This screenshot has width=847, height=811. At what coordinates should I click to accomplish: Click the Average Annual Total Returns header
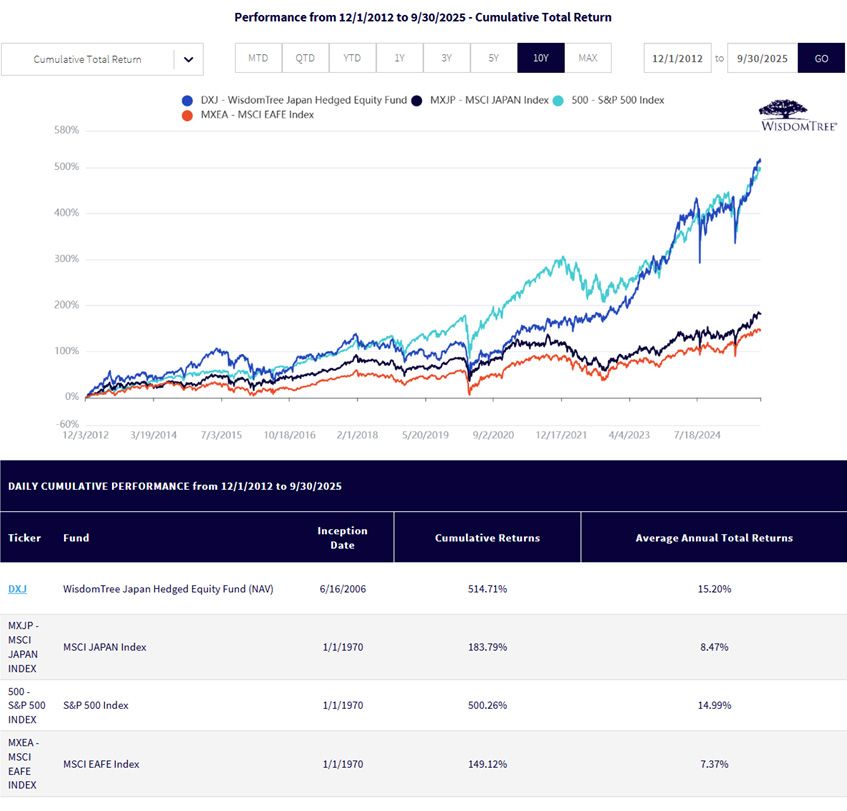pos(714,538)
